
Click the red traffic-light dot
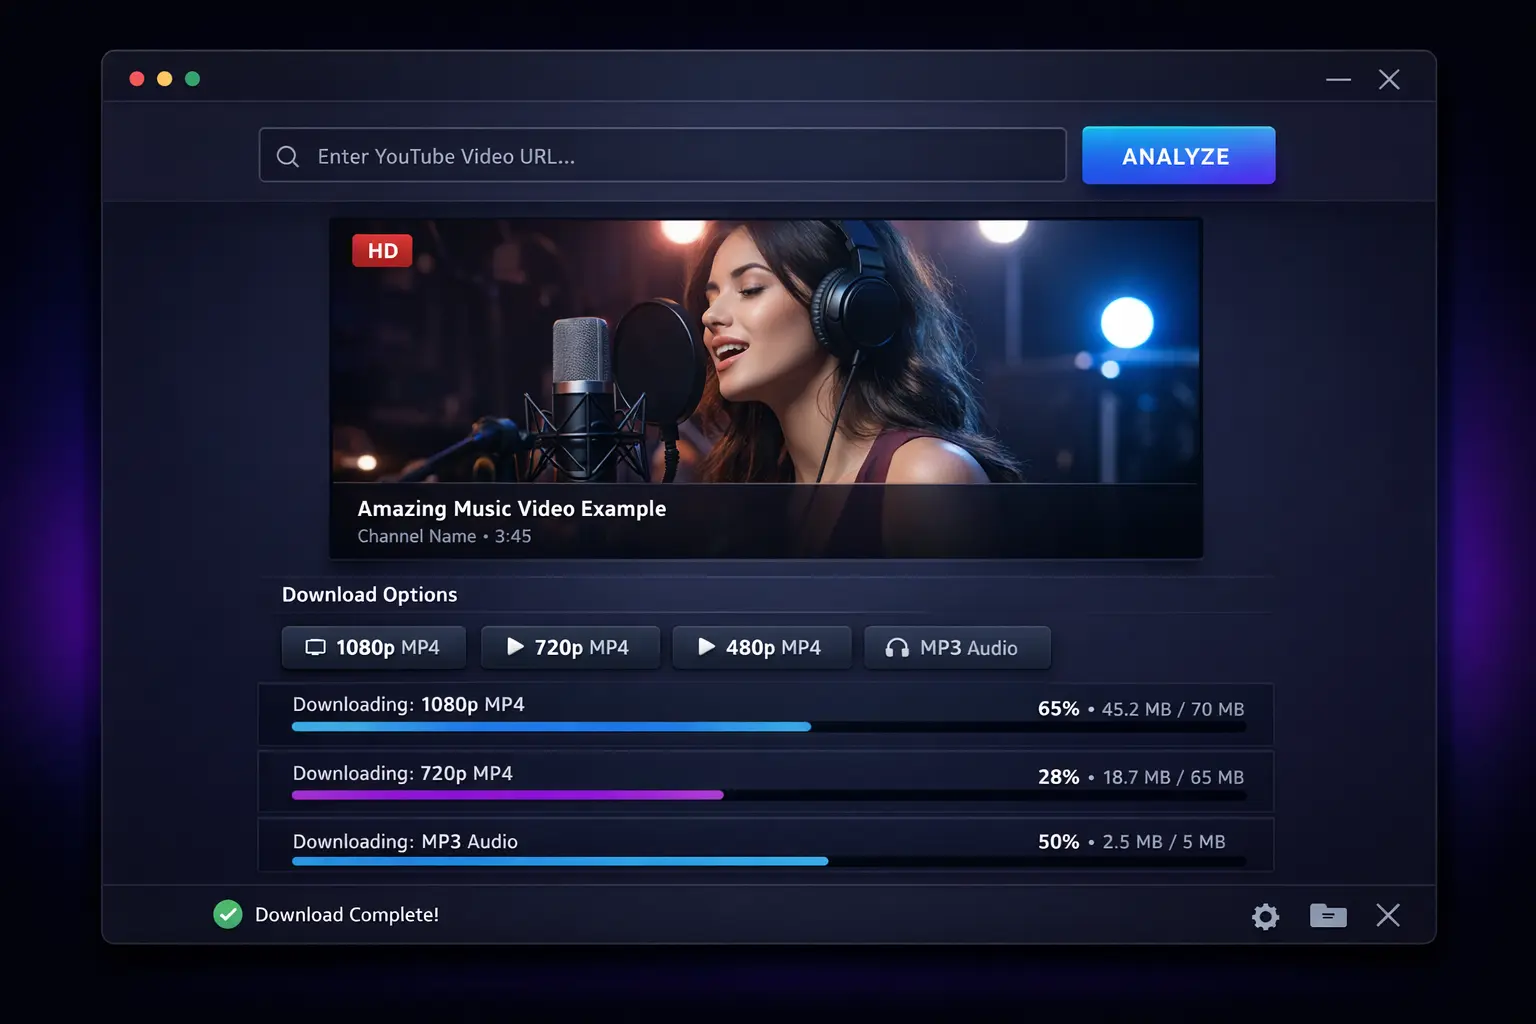point(137,79)
